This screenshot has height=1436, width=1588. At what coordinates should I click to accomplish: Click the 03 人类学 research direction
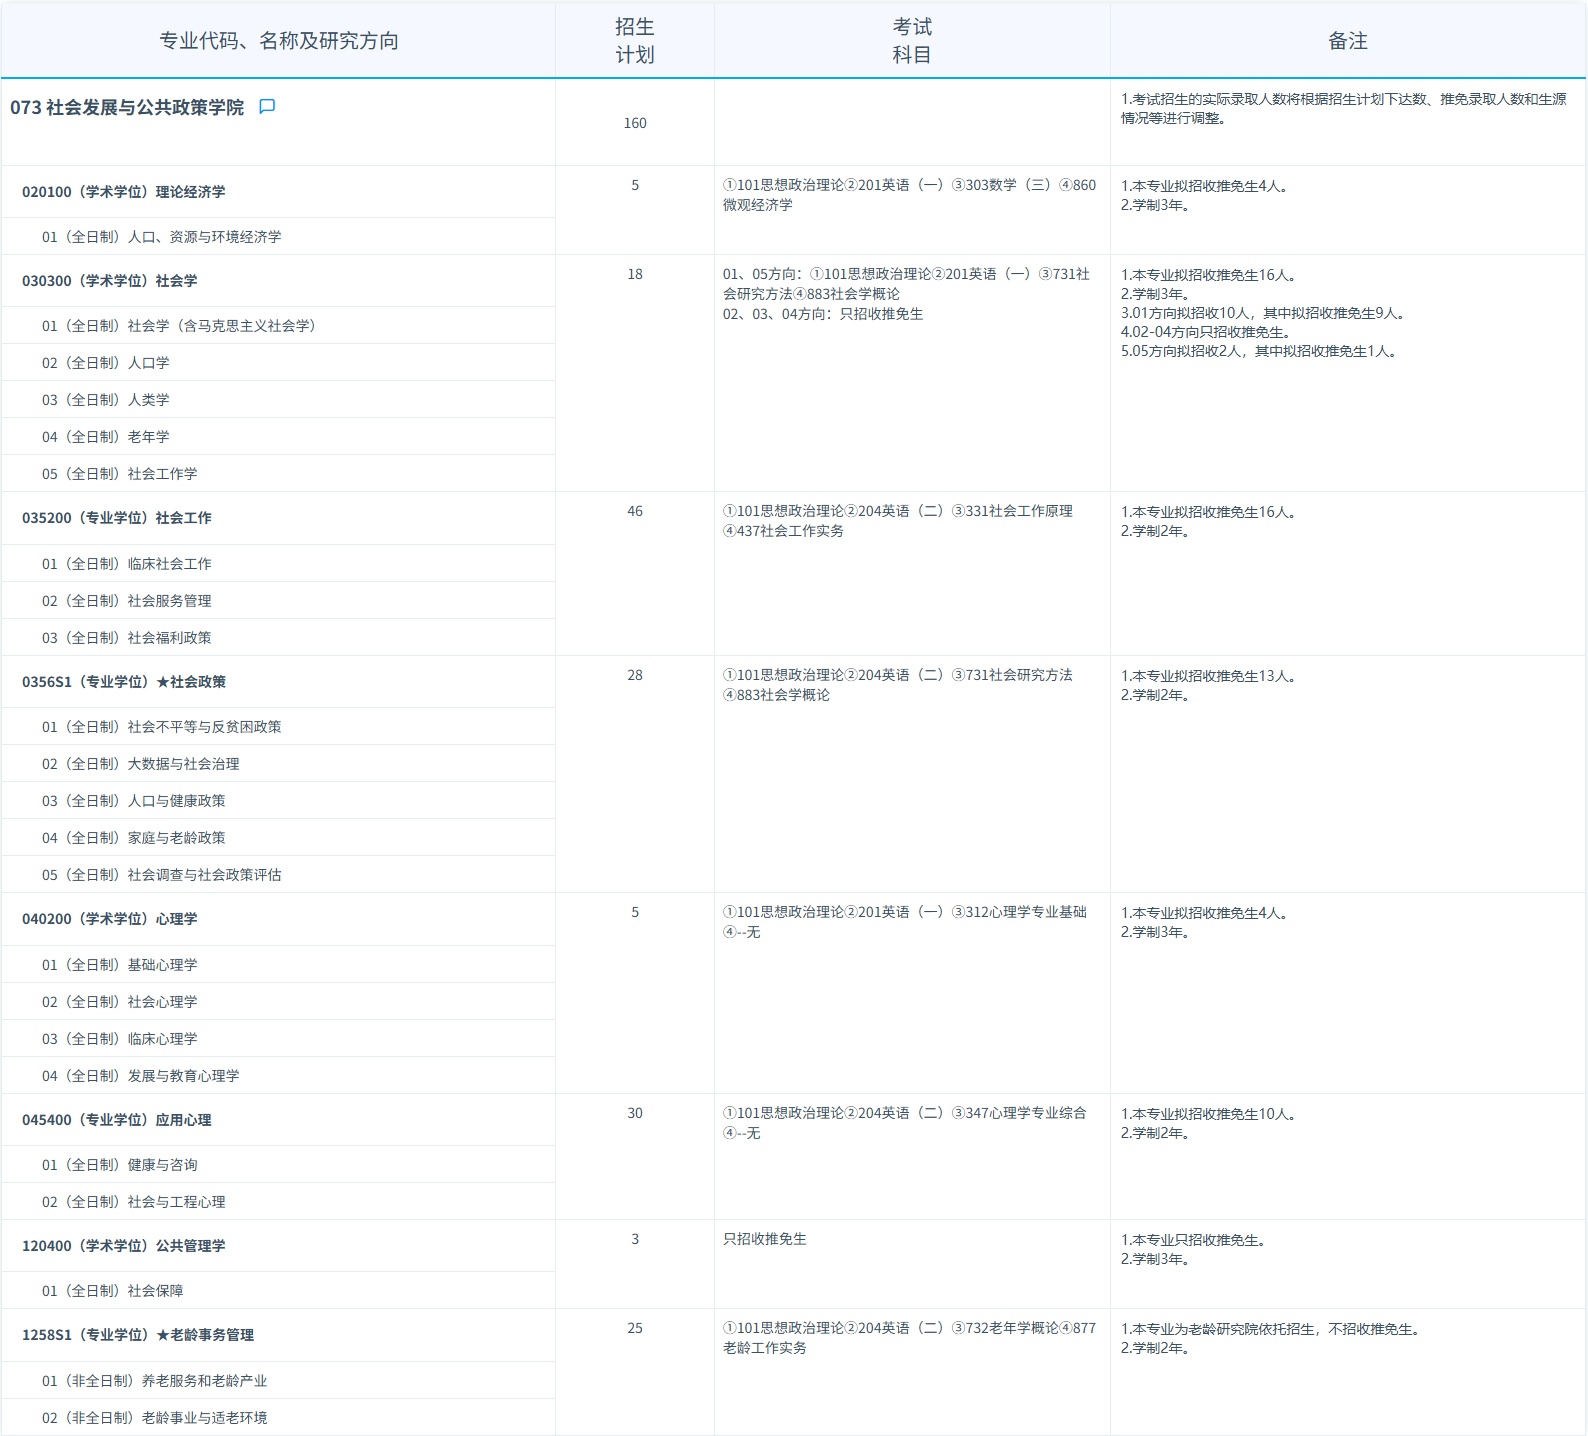click(x=106, y=400)
